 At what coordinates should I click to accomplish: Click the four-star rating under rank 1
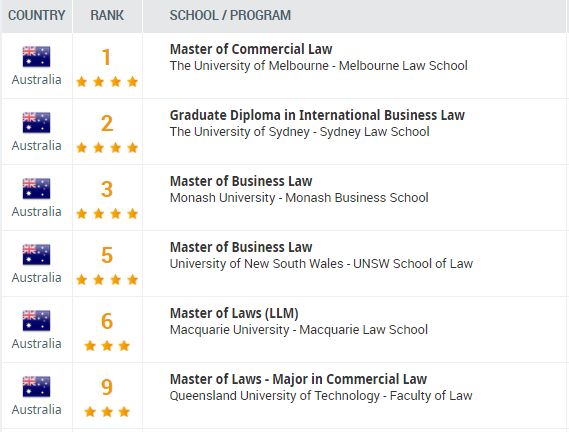107,82
